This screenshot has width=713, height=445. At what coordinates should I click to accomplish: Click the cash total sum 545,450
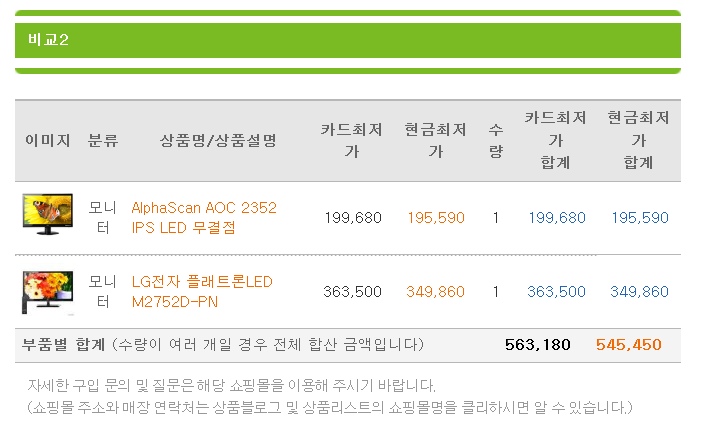628,345
